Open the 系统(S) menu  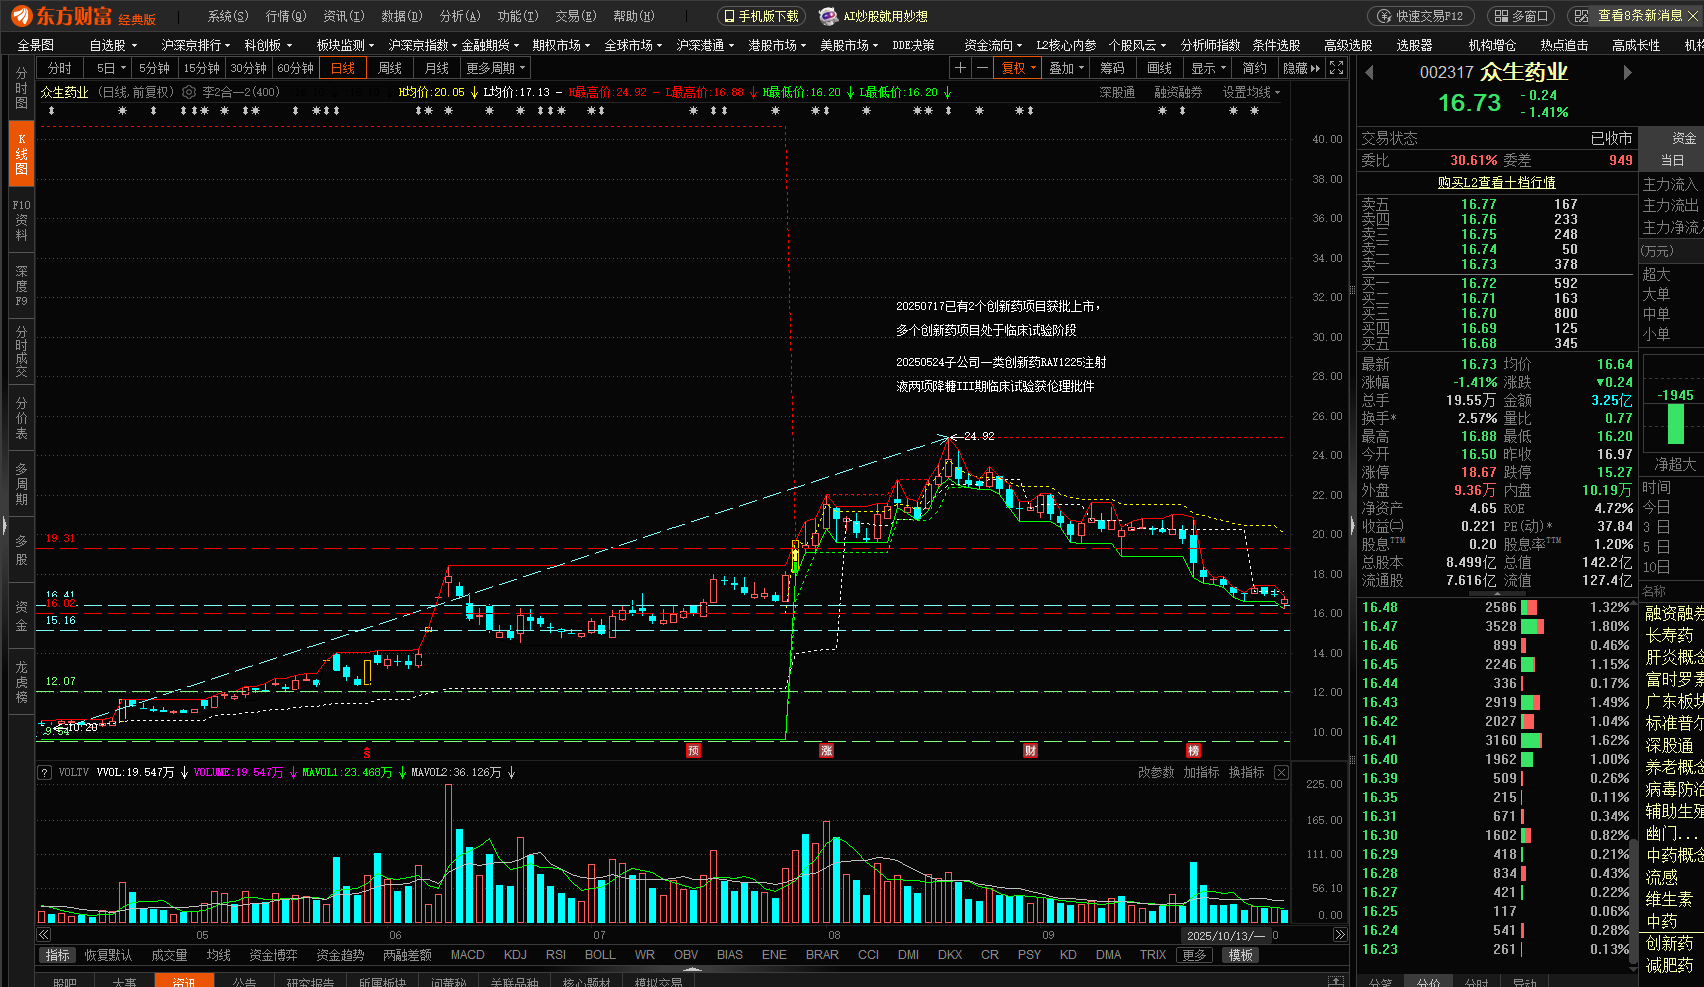click(x=228, y=16)
